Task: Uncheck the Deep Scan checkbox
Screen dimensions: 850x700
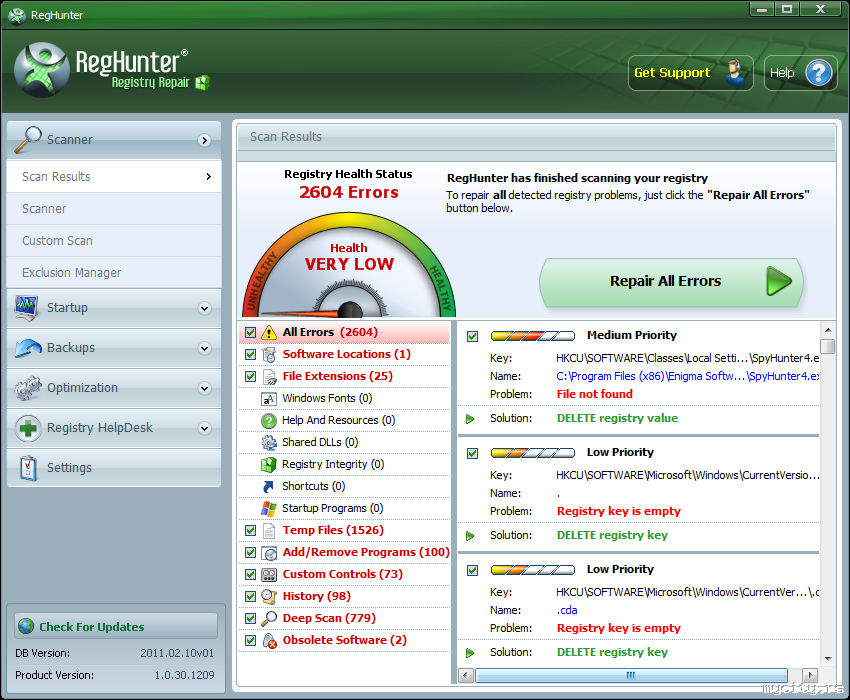Action: 250,619
